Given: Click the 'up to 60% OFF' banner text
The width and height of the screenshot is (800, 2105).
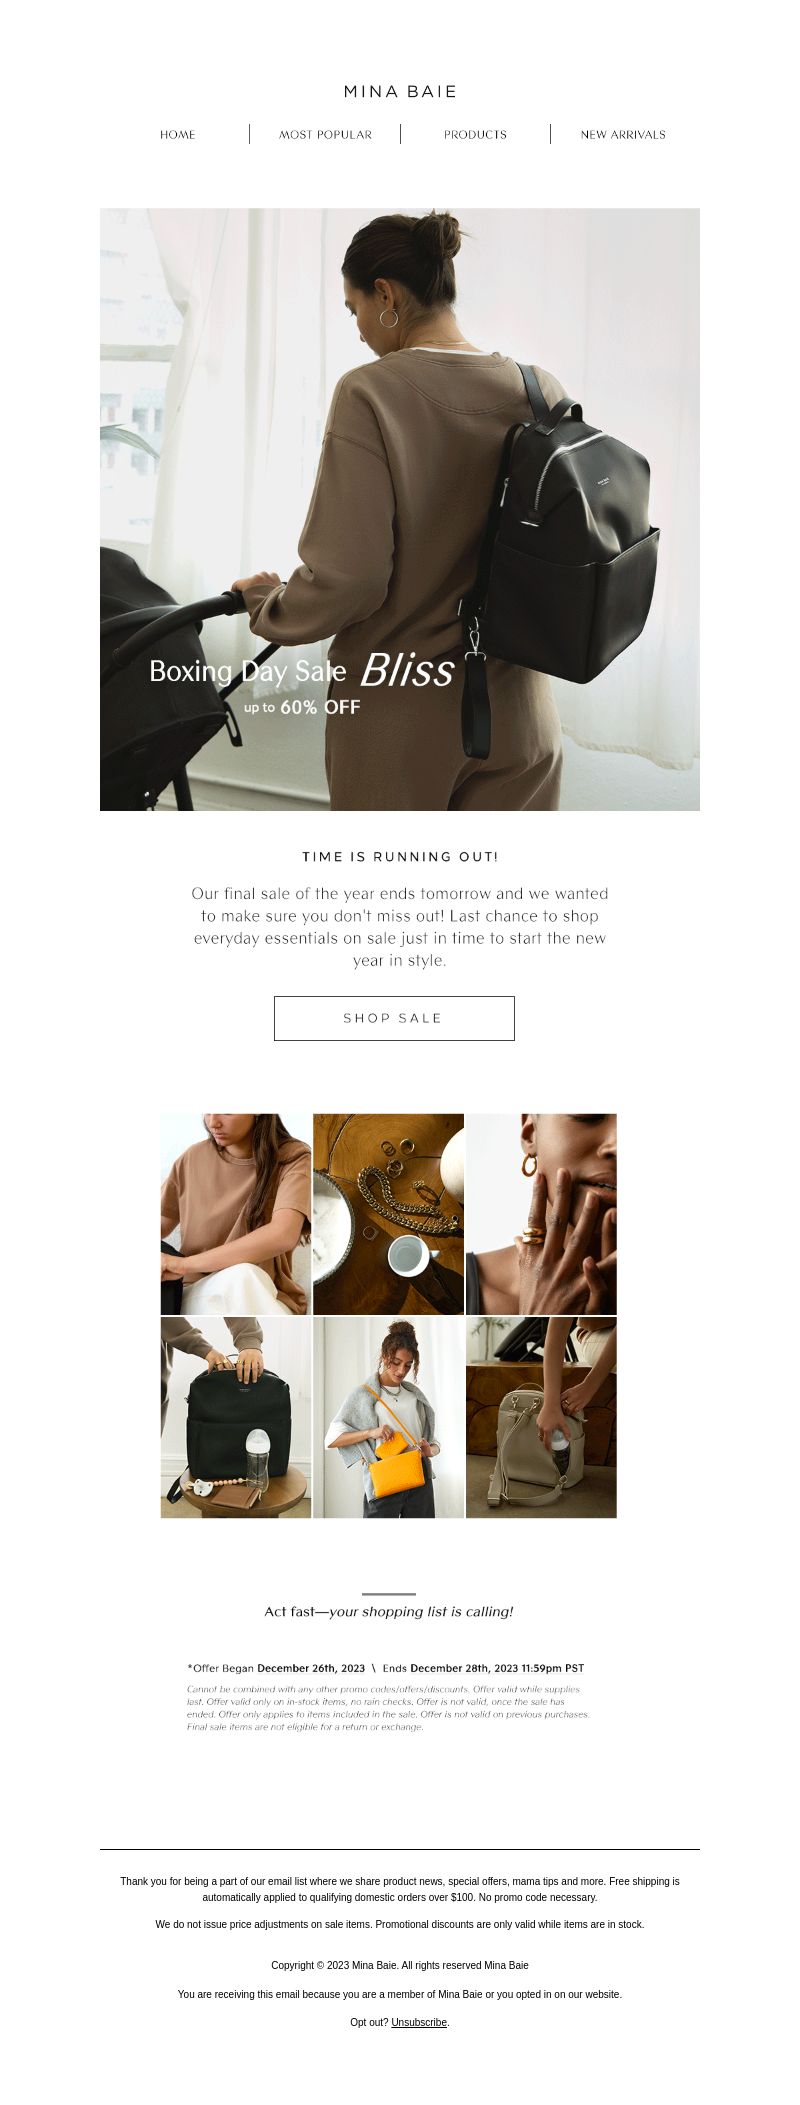Looking at the screenshot, I should [302, 707].
